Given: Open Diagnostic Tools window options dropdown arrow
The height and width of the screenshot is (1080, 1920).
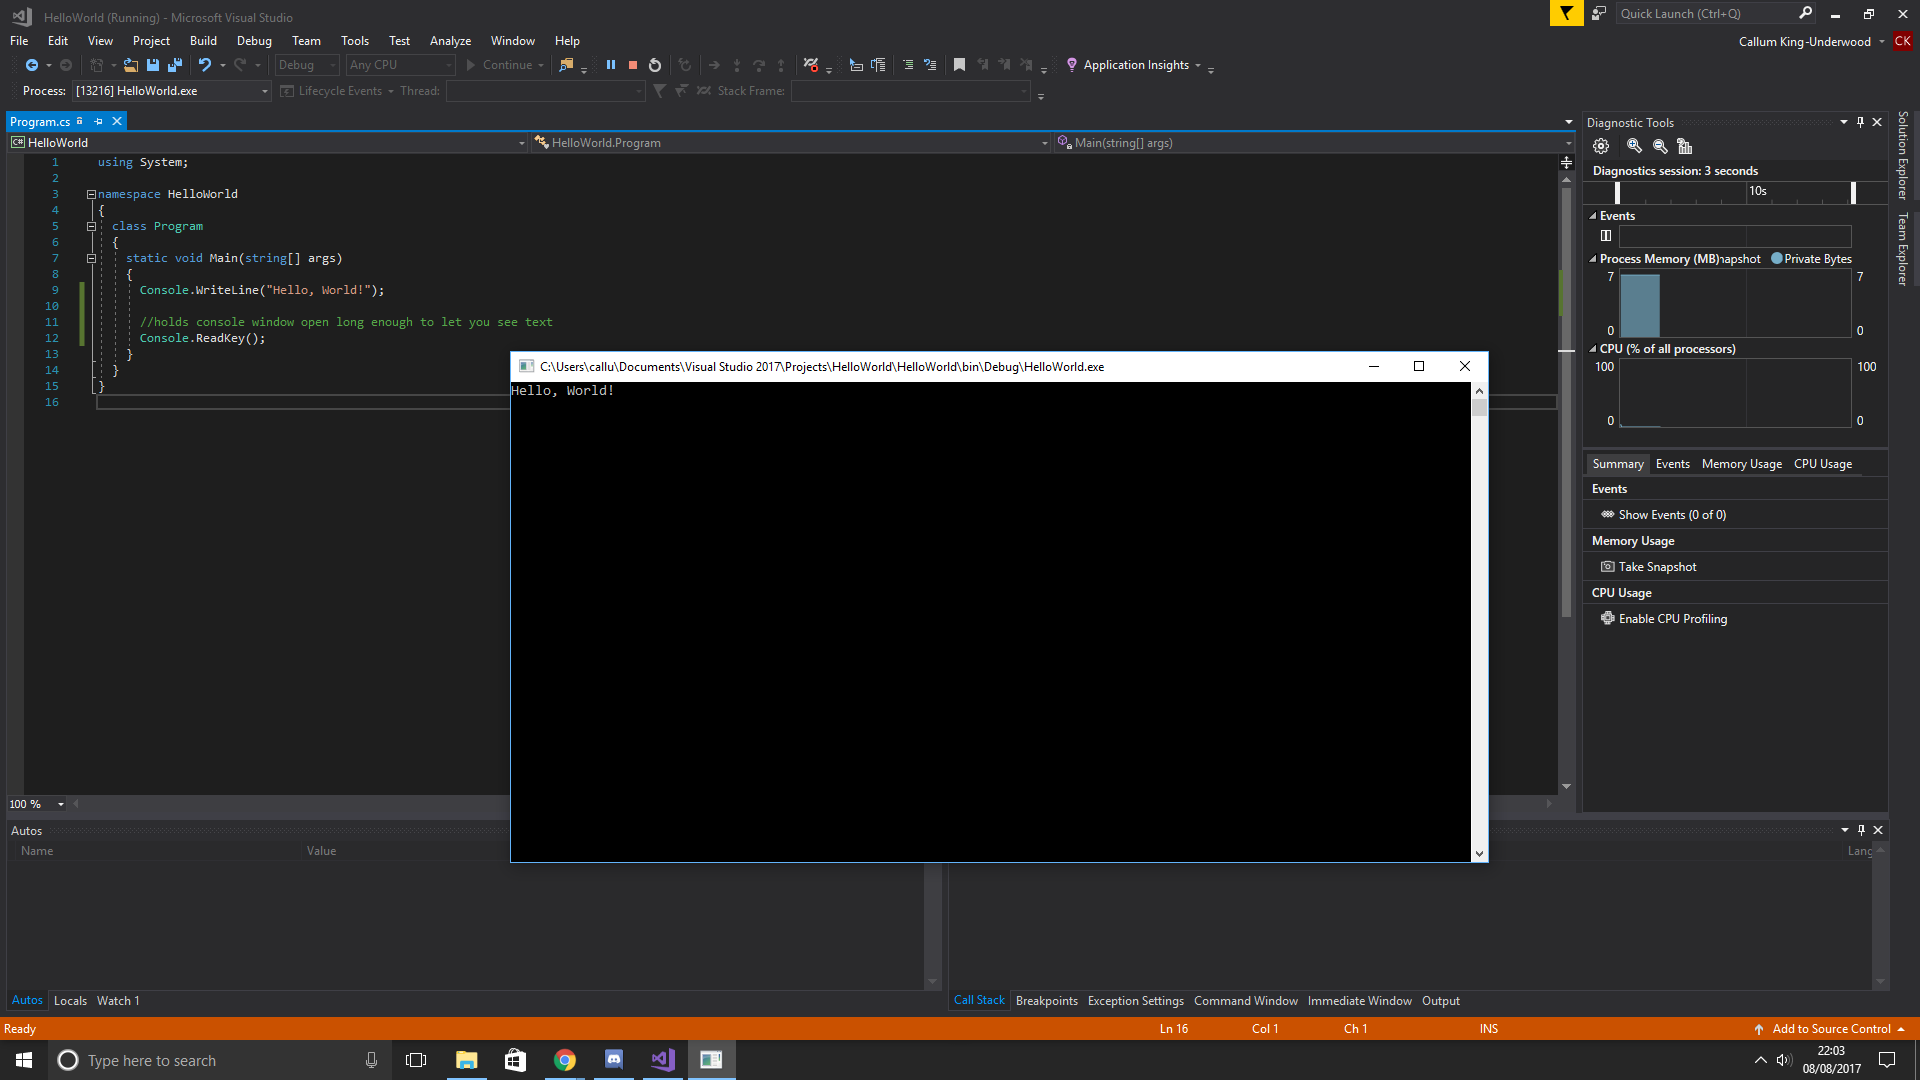Looking at the screenshot, I should [1843, 122].
